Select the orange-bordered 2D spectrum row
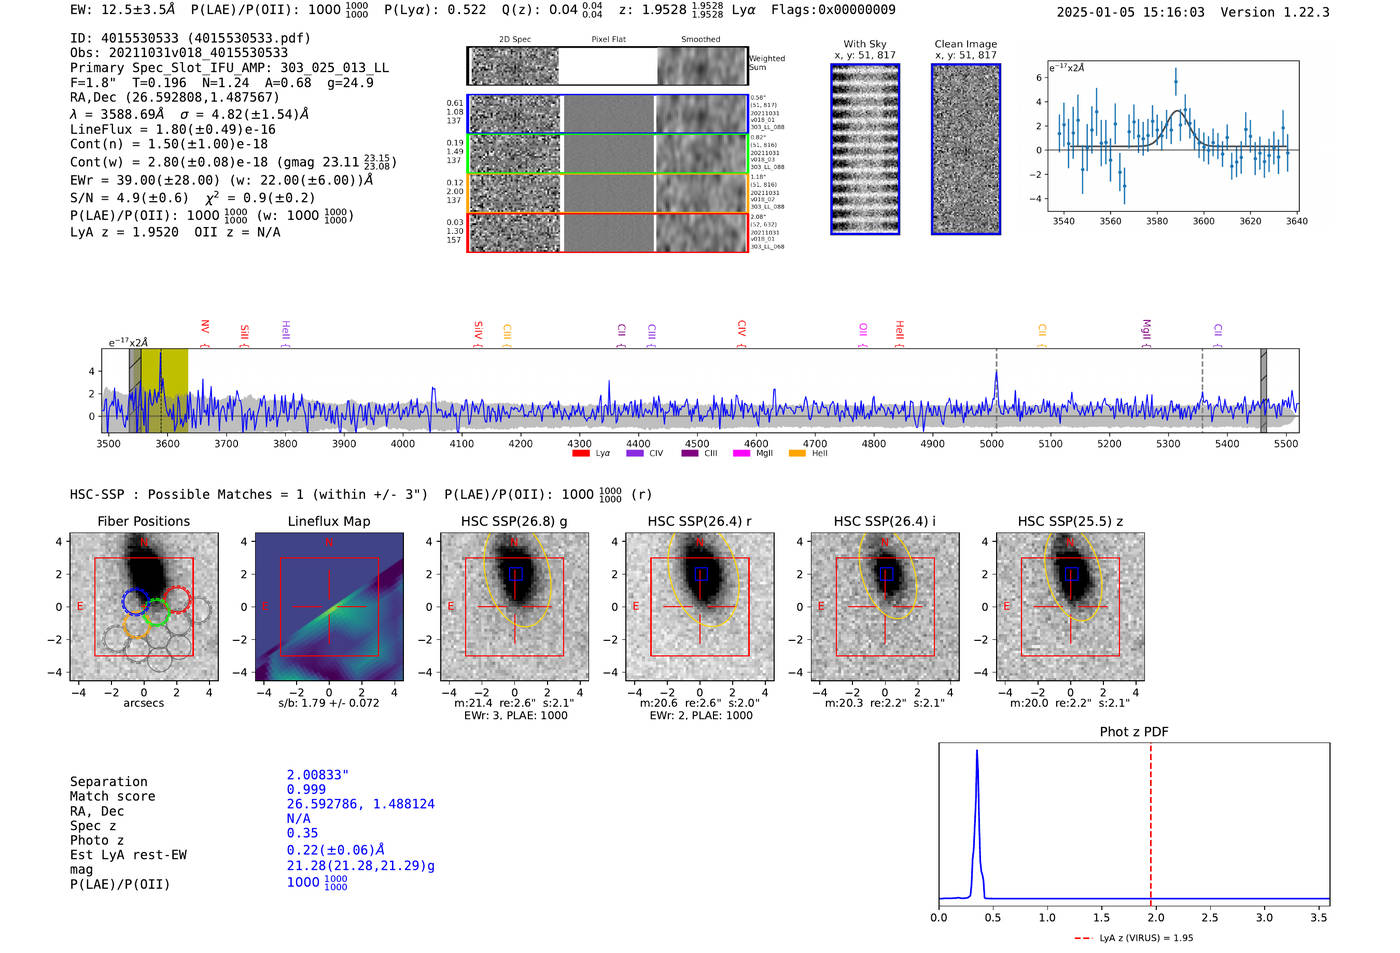The width and height of the screenshot is (1400, 953). [608, 193]
